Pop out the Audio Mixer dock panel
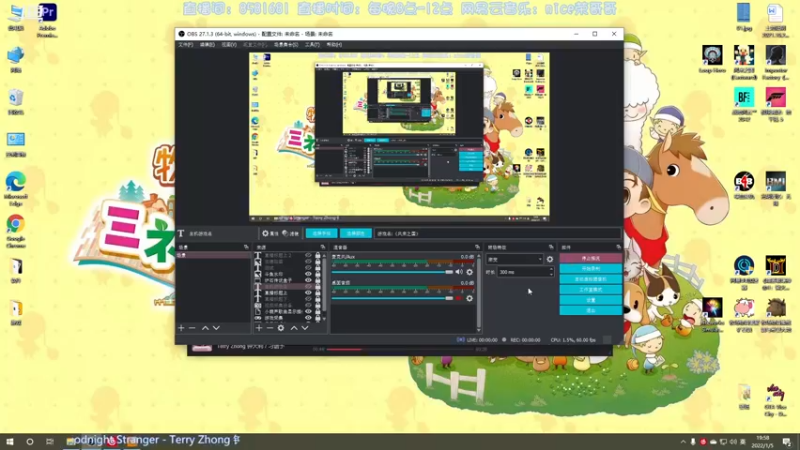This screenshot has width=800, height=450. 477,247
